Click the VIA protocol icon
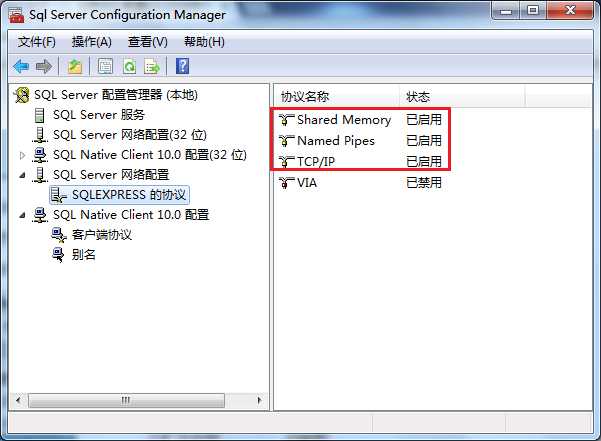 [x=286, y=183]
